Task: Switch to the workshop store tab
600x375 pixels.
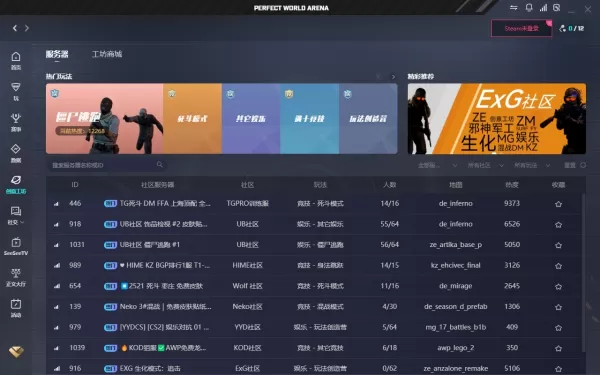Action: click(x=107, y=54)
